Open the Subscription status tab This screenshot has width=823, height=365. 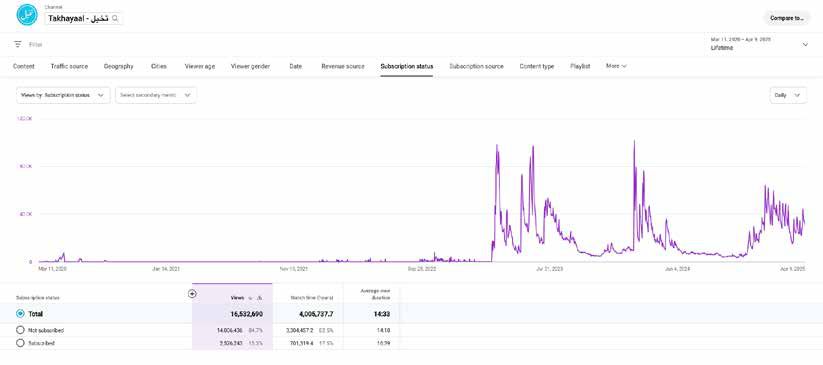pyautogui.click(x=407, y=66)
